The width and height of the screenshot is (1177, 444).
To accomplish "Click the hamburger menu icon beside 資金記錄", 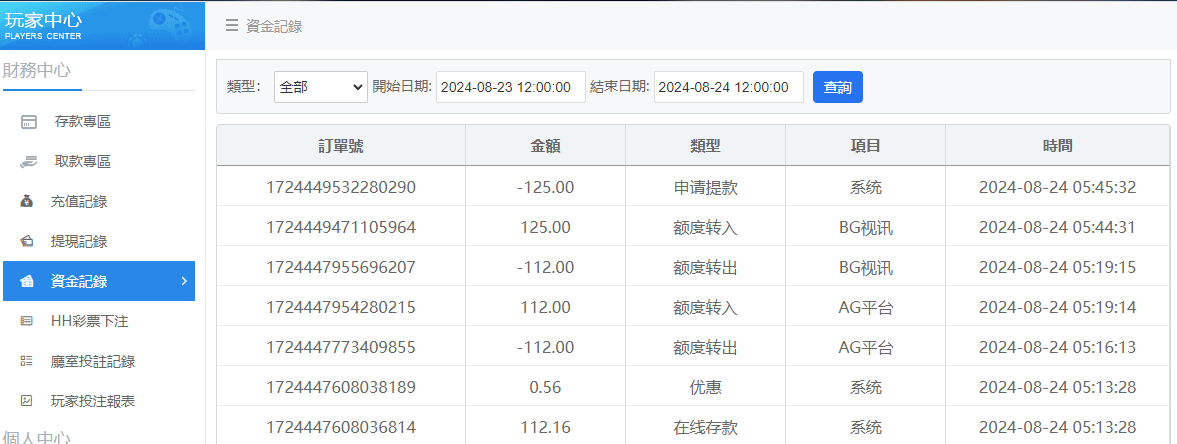I will click(x=232, y=26).
